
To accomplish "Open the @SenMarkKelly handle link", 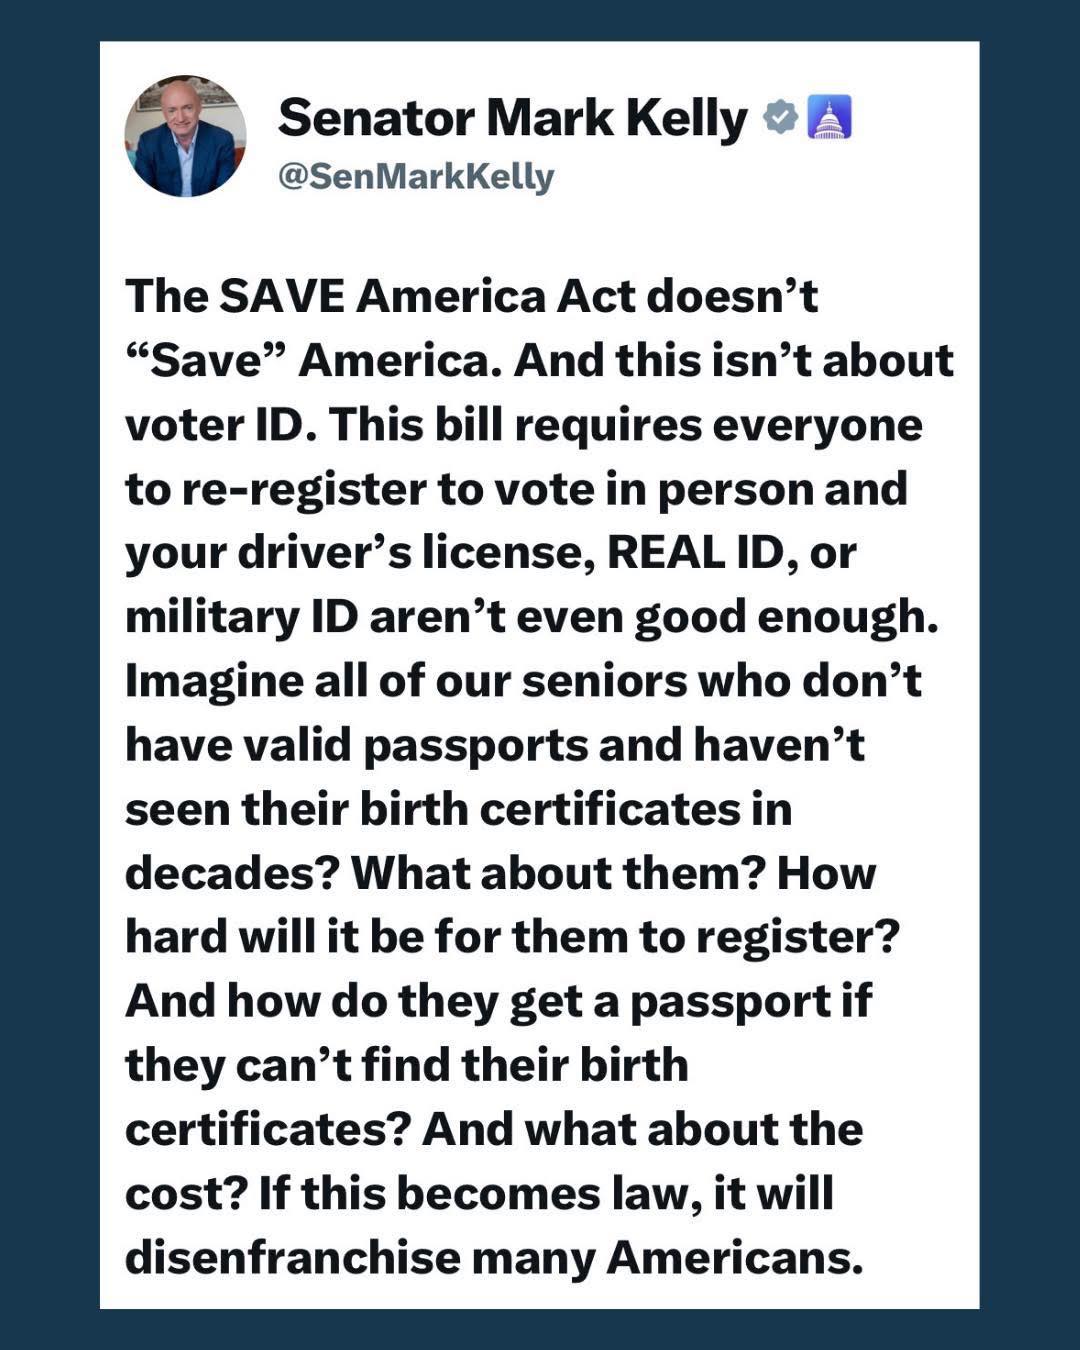I will 415,176.
